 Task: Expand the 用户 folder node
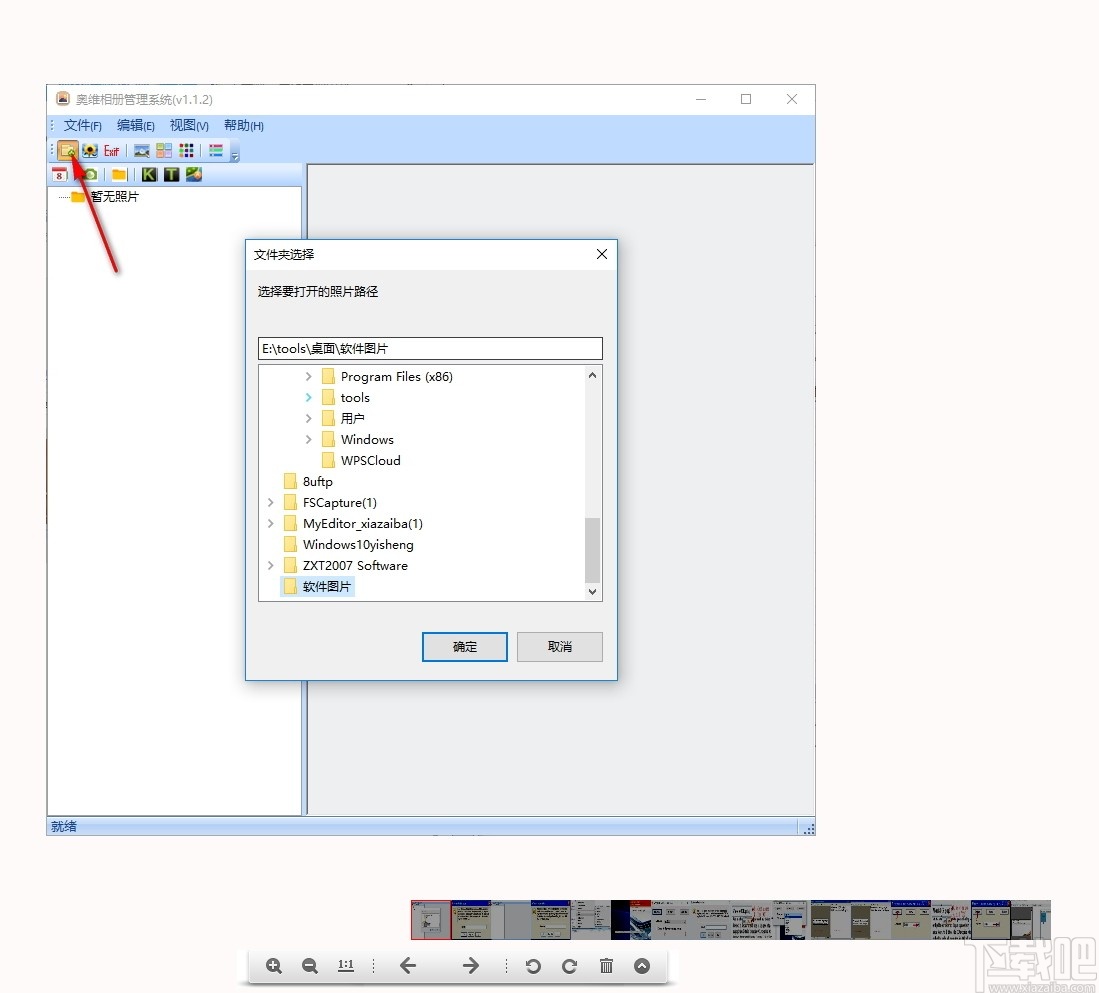pos(308,418)
